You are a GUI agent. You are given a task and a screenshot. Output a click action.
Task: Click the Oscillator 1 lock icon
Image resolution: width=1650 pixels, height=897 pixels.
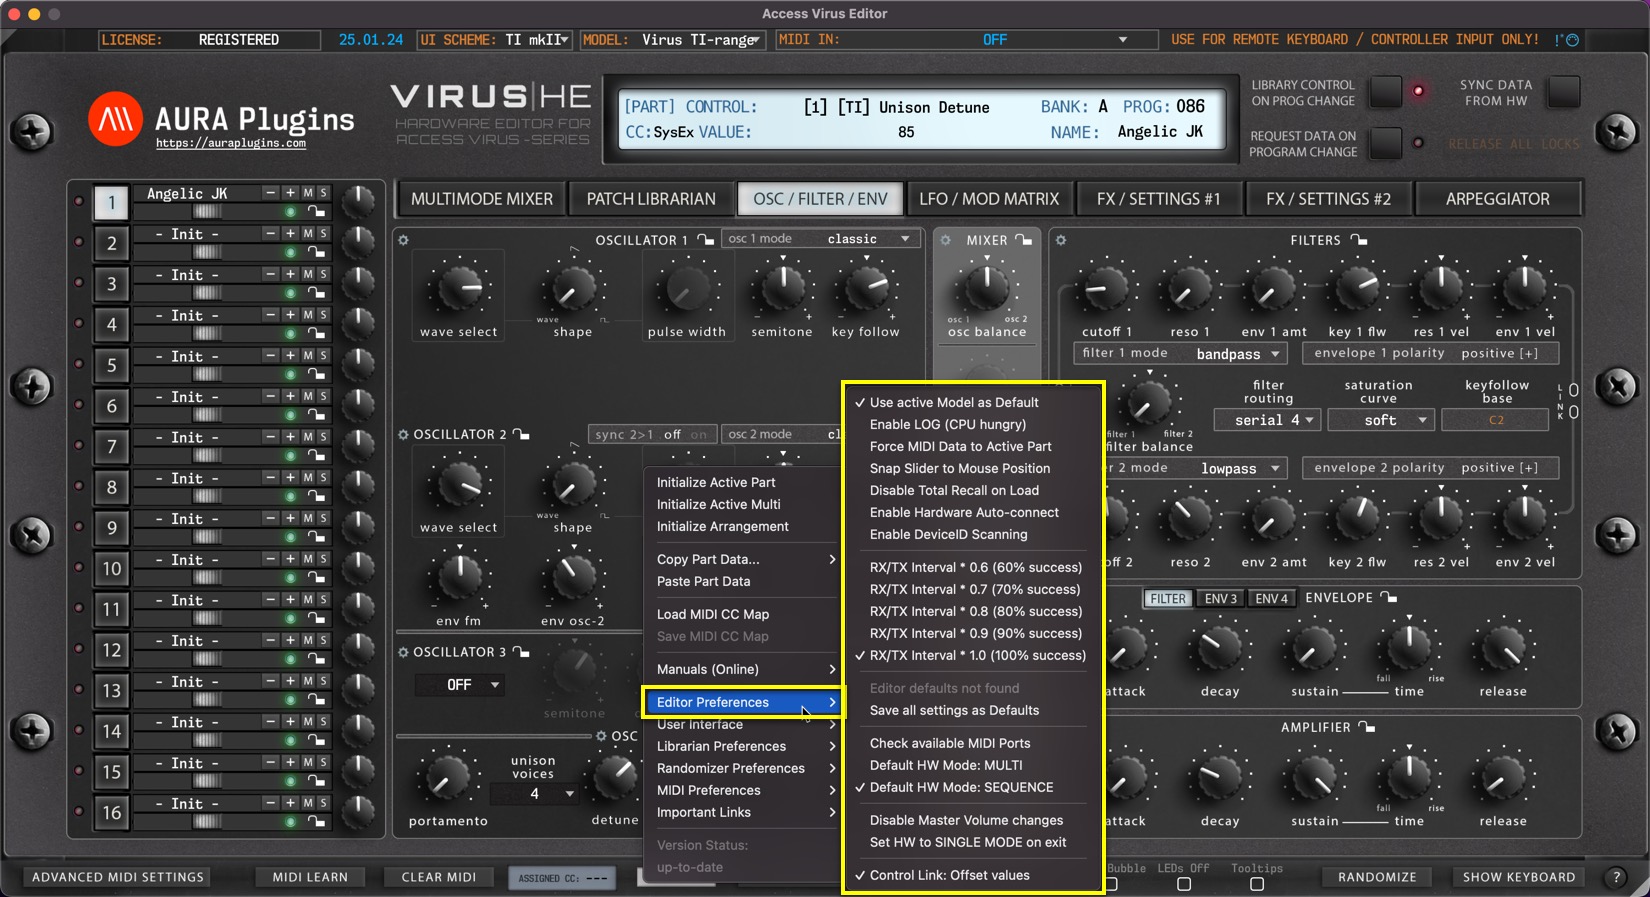(706, 240)
